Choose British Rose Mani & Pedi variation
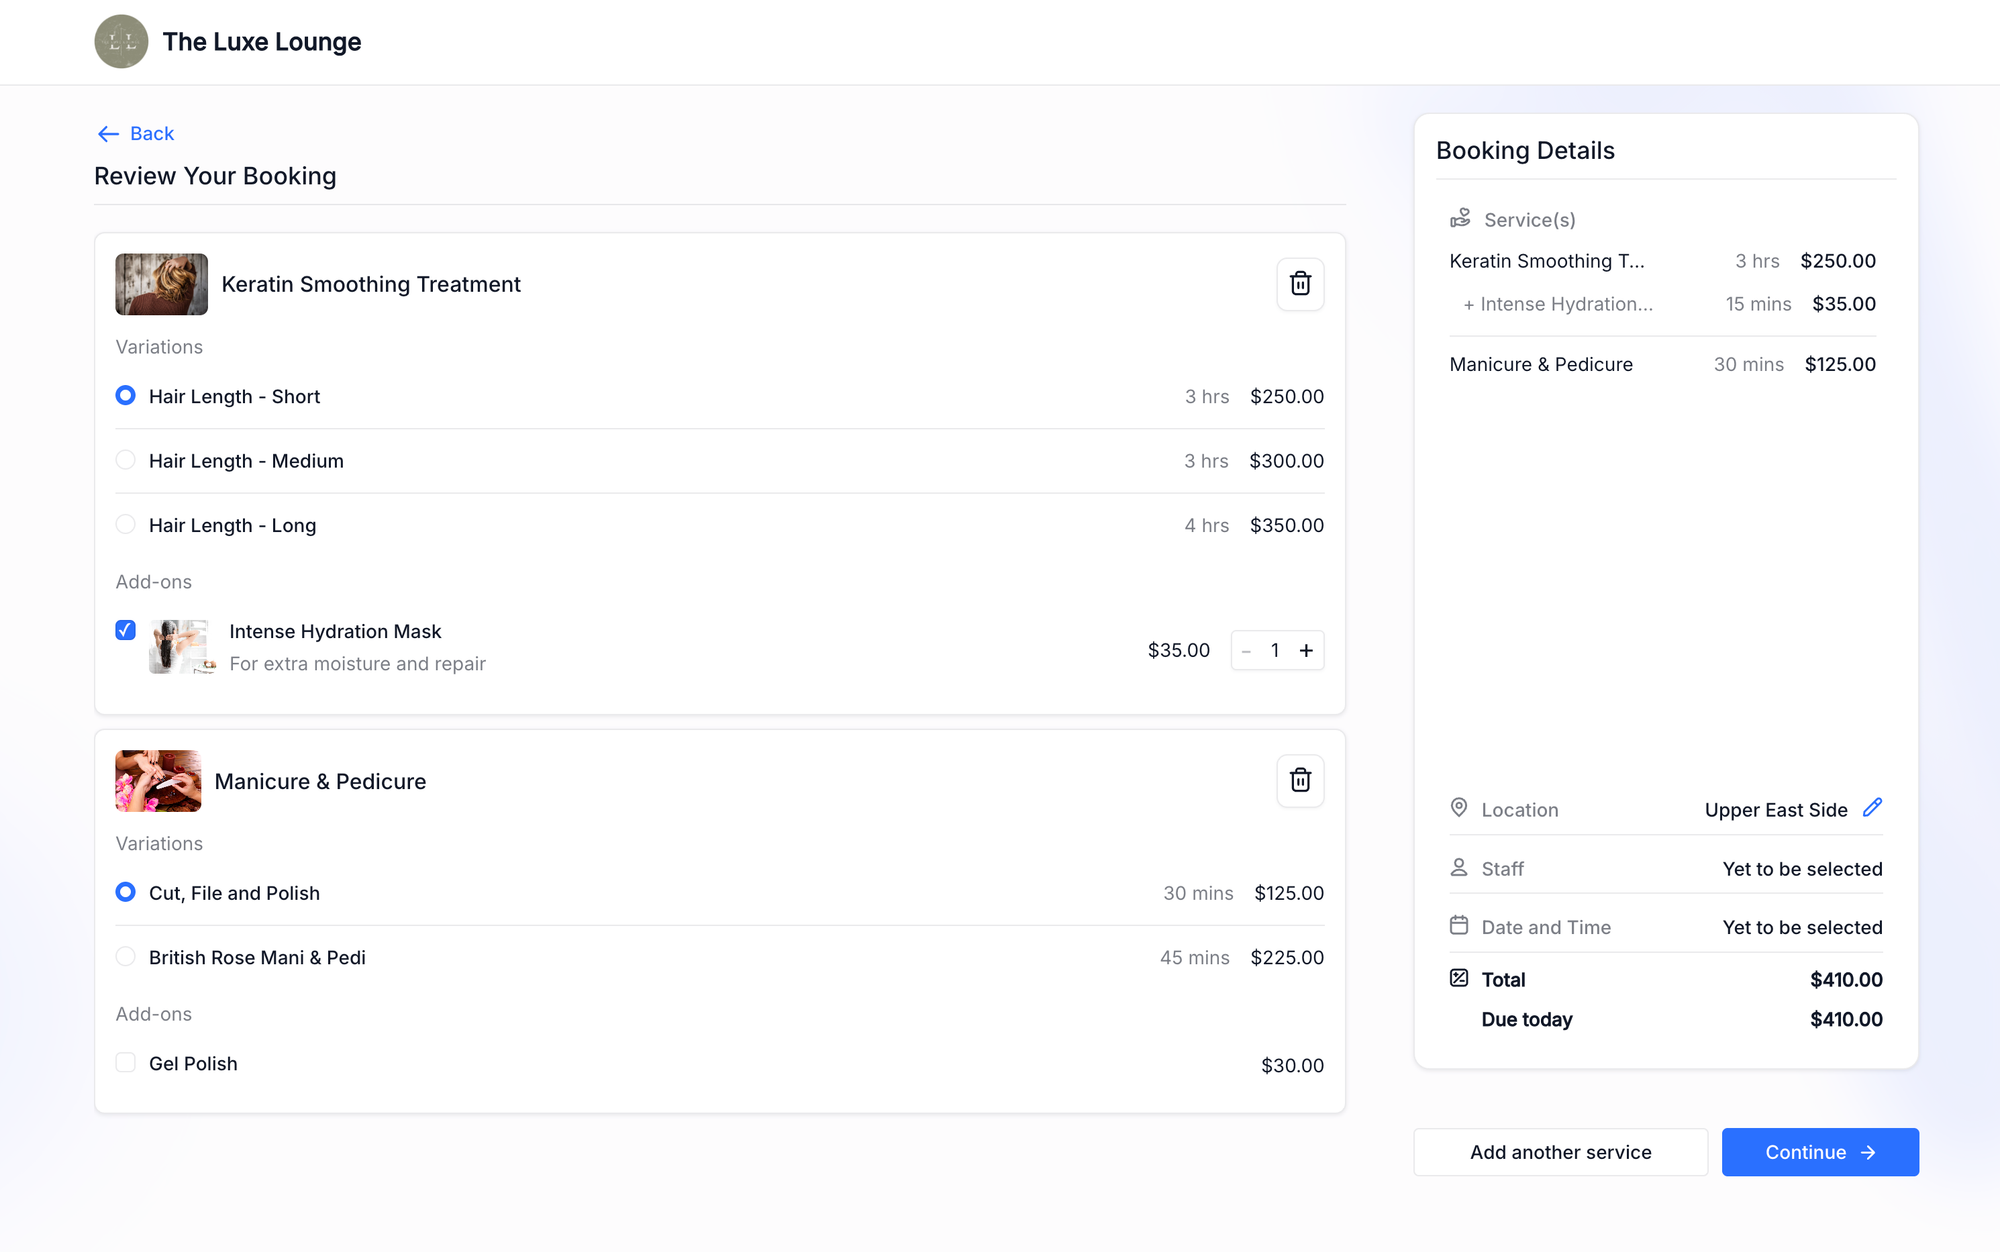The width and height of the screenshot is (2000, 1252). pos(125,957)
